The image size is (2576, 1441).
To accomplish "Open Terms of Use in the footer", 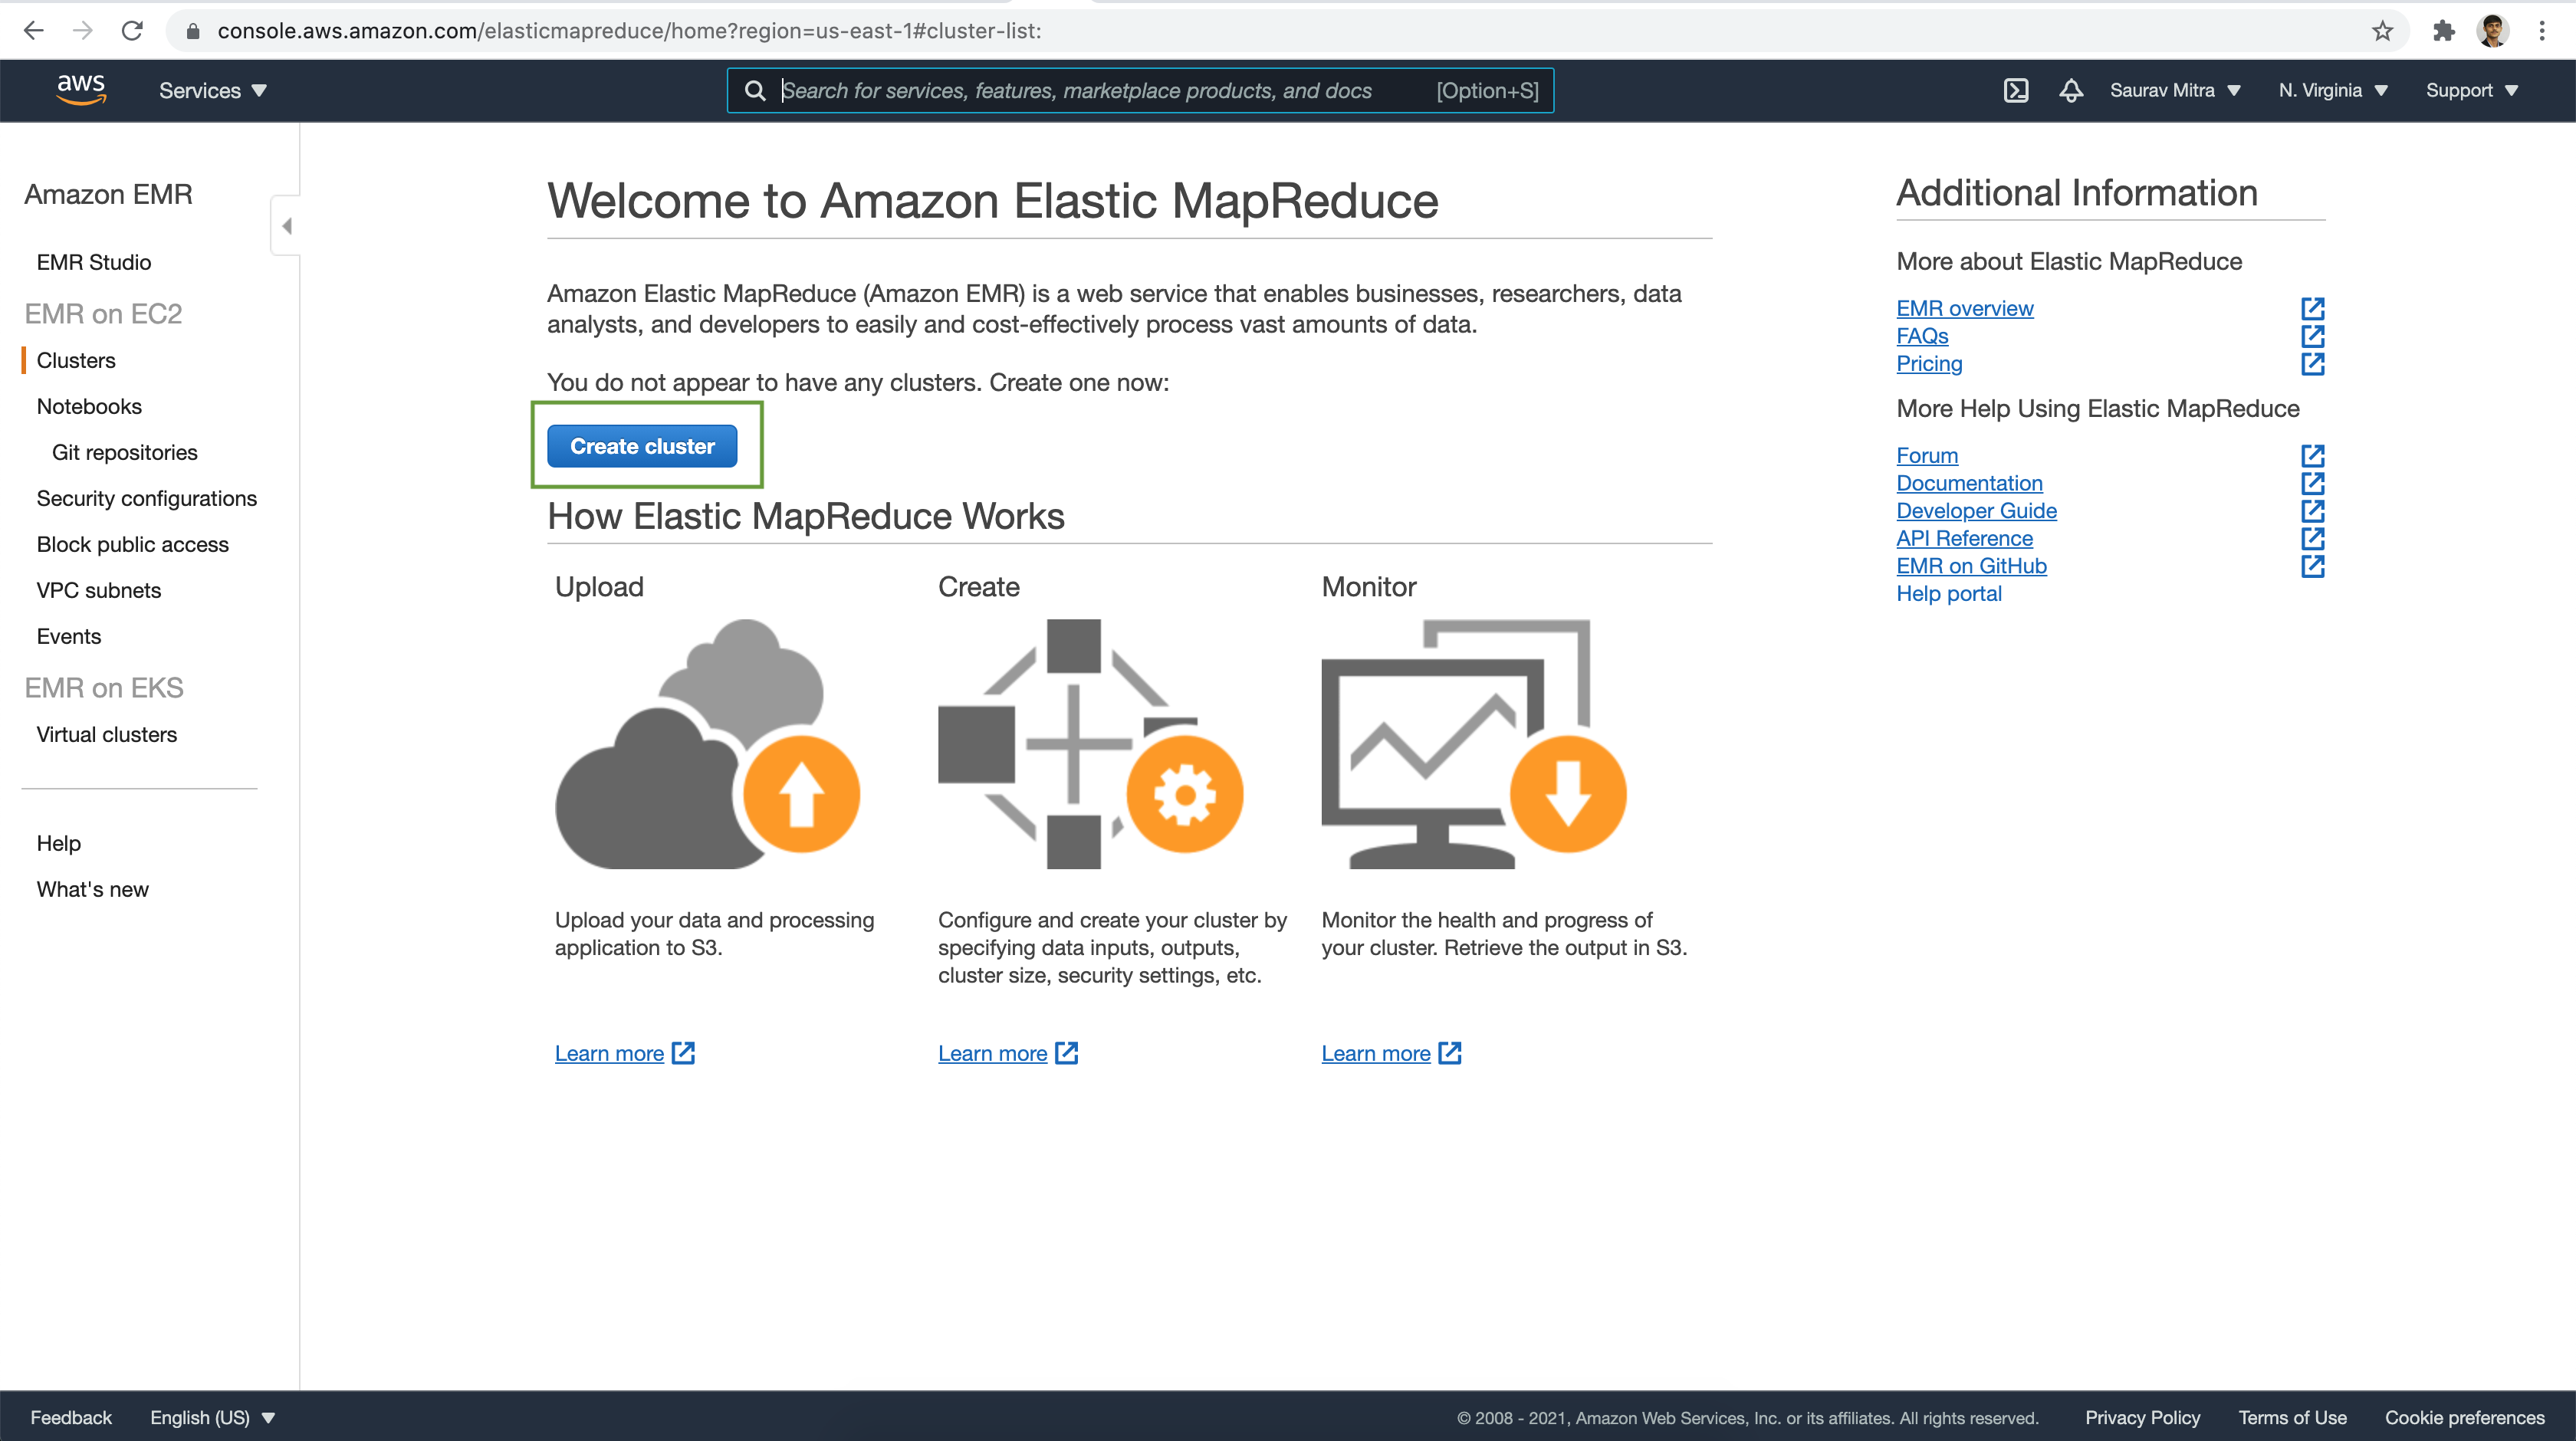I will coord(2292,1417).
